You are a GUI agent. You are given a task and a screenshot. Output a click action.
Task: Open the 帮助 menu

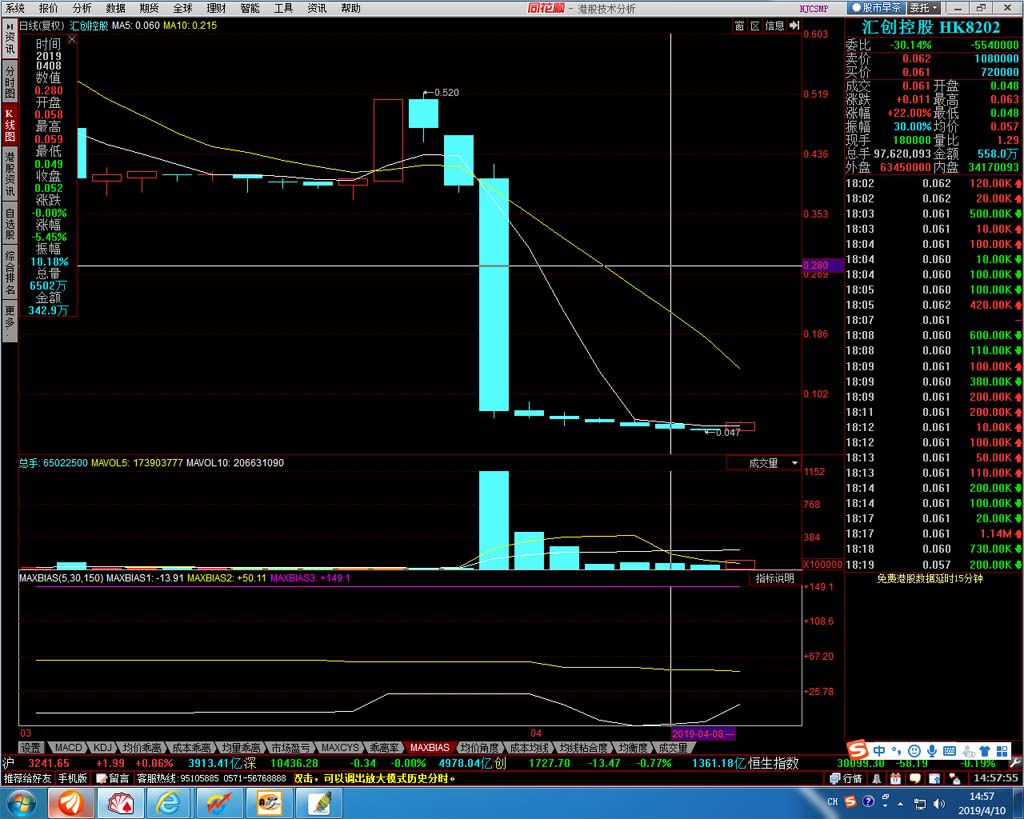(351, 8)
